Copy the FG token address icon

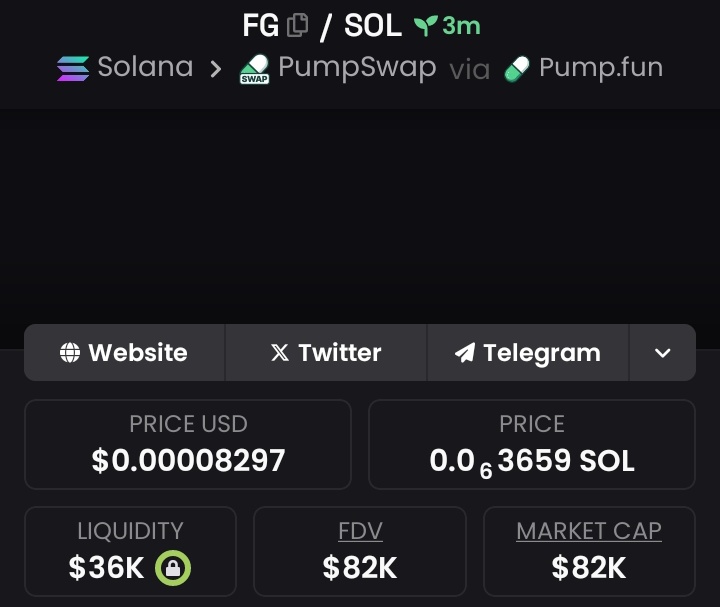pyautogui.click(x=297, y=25)
